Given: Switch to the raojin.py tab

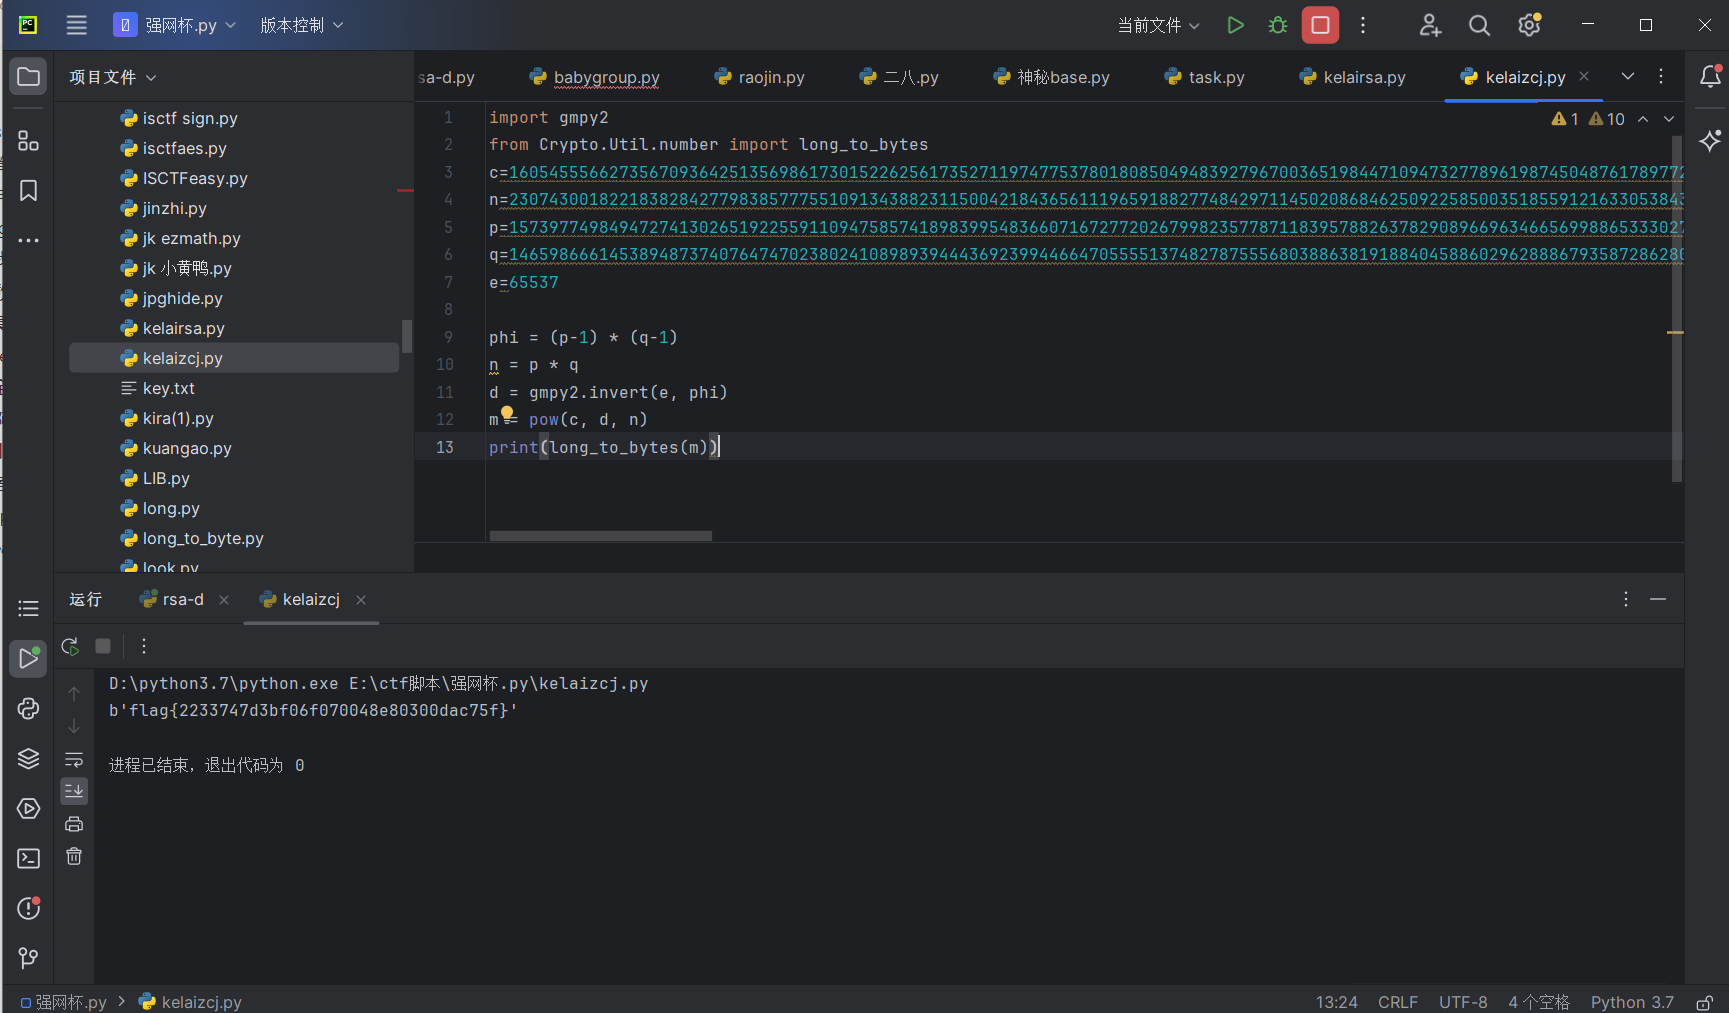Looking at the screenshot, I should pos(759,77).
